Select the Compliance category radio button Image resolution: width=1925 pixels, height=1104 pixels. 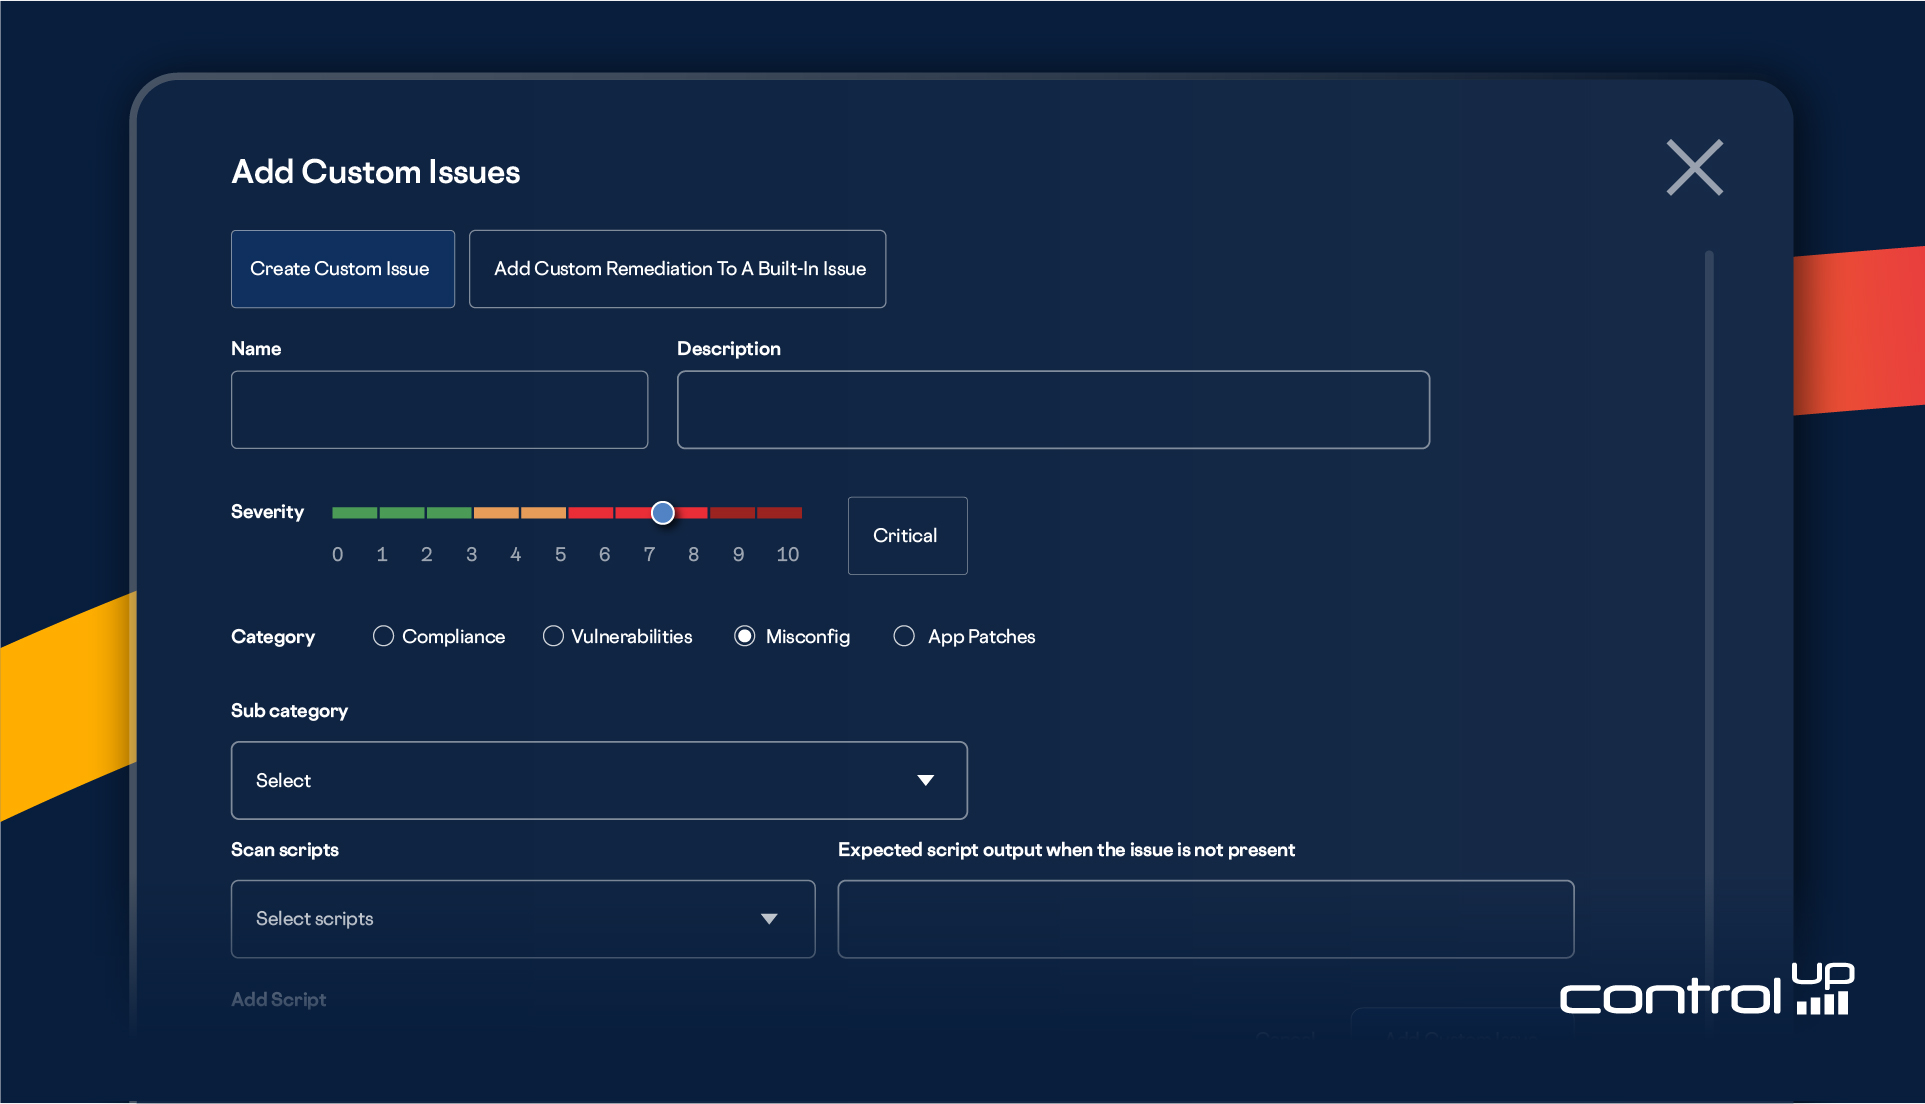(x=383, y=636)
